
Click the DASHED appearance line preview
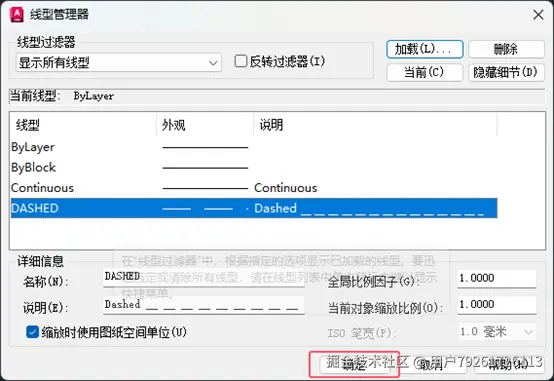(205, 209)
